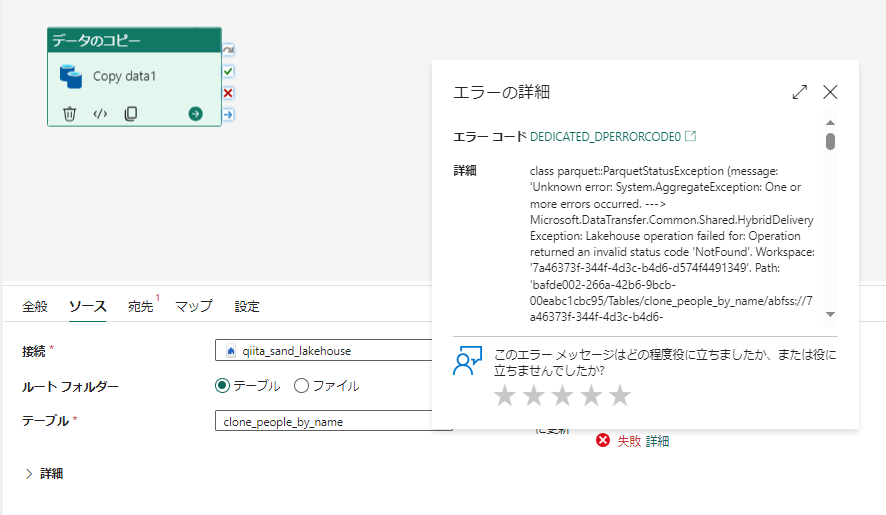The image size is (886, 515).
Task: Click error panel scrollbar down arrow
Action: pyautogui.click(x=830, y=314)
